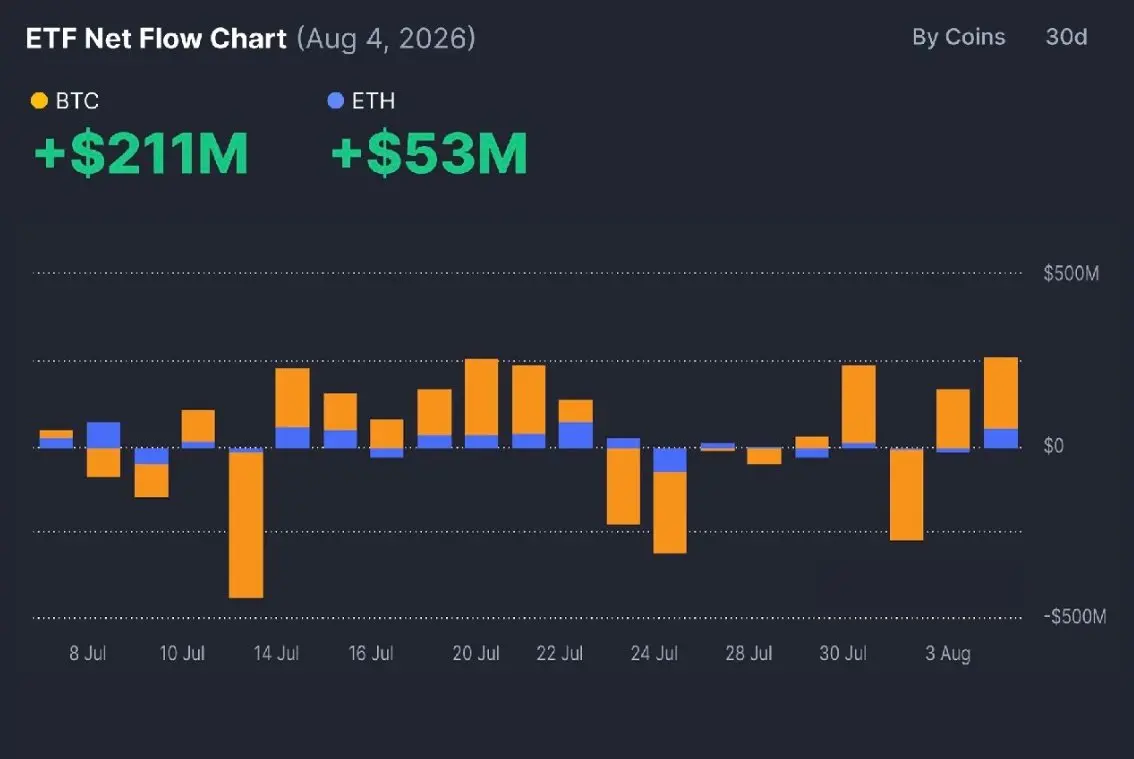
Task: Change the 30d time range
Action: 1066,37
